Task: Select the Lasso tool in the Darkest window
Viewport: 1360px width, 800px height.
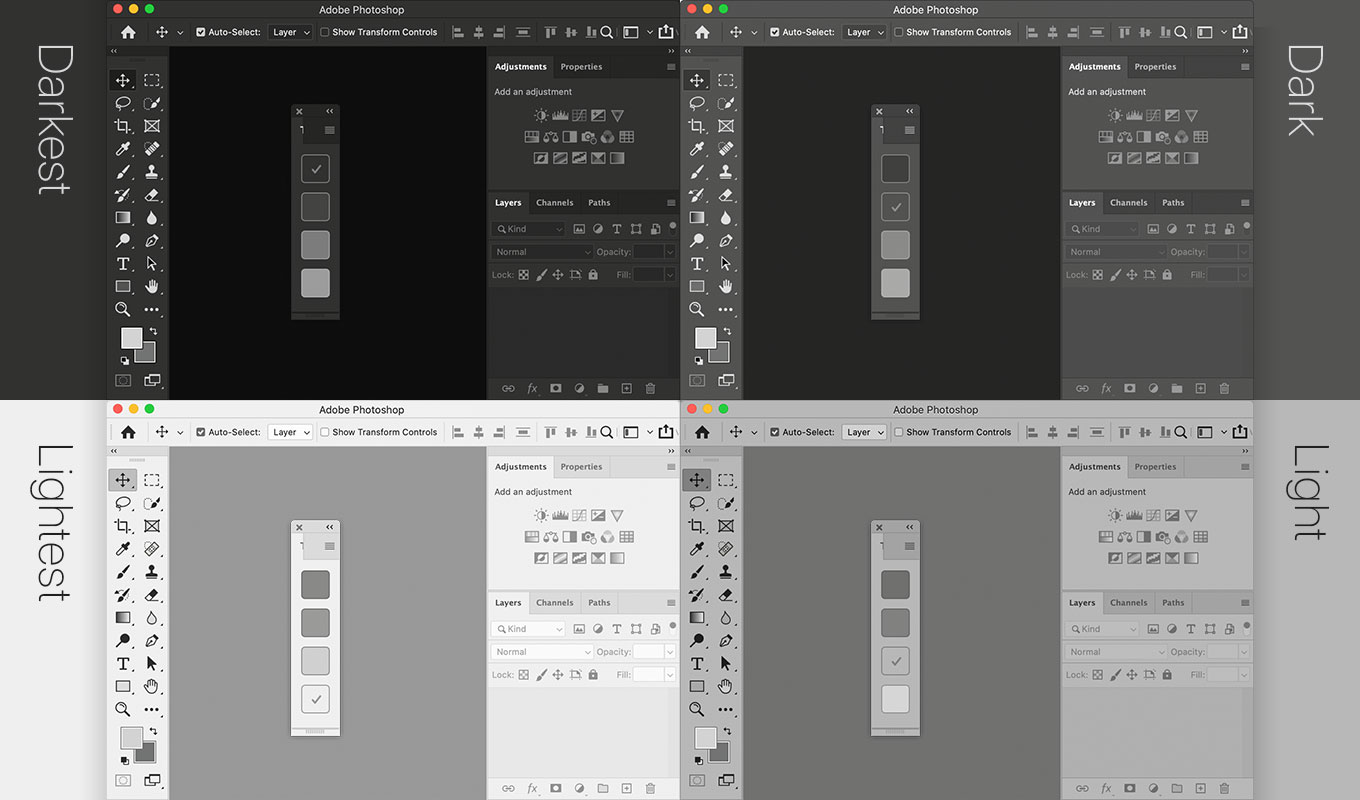Action: click(123, 103)
